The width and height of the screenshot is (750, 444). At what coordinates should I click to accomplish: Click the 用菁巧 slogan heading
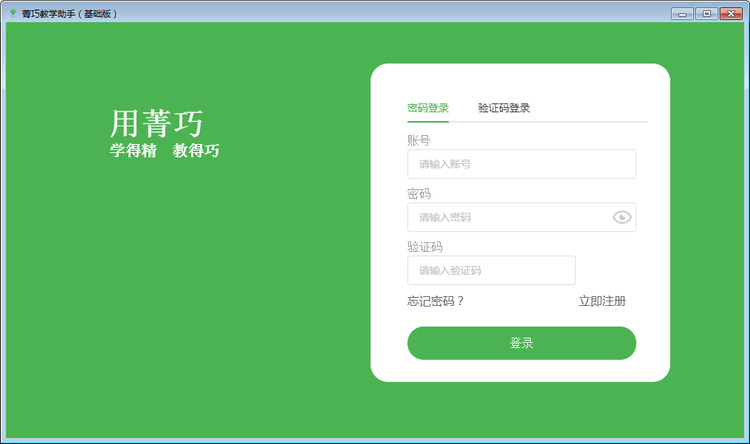coord(156,123)
